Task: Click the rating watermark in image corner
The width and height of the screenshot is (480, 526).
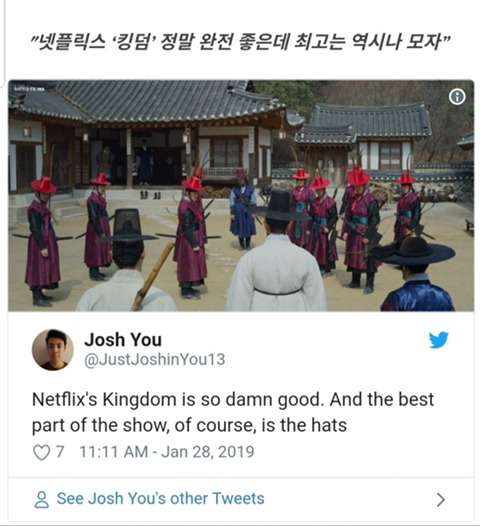Action: (x=29, y=89)
